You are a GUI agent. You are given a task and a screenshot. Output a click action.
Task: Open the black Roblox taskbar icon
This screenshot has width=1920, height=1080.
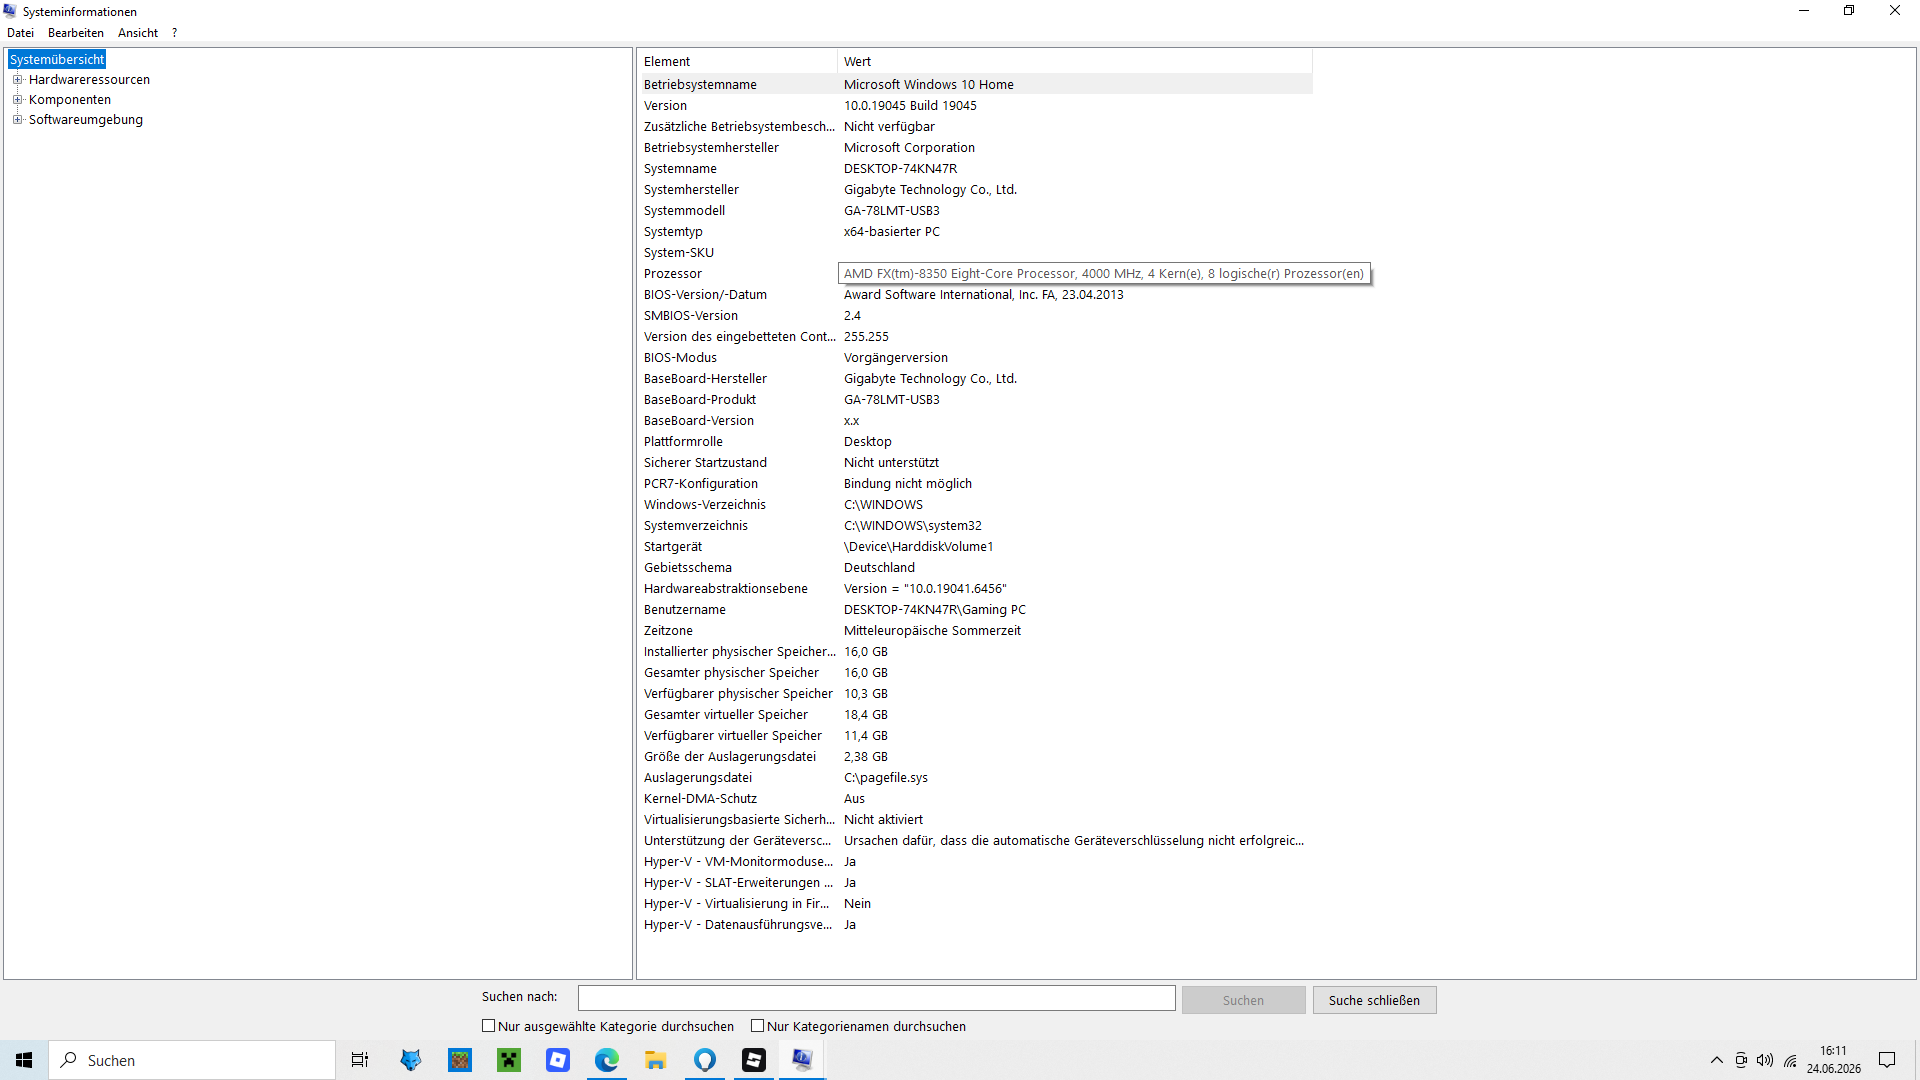pos(754,1060)
